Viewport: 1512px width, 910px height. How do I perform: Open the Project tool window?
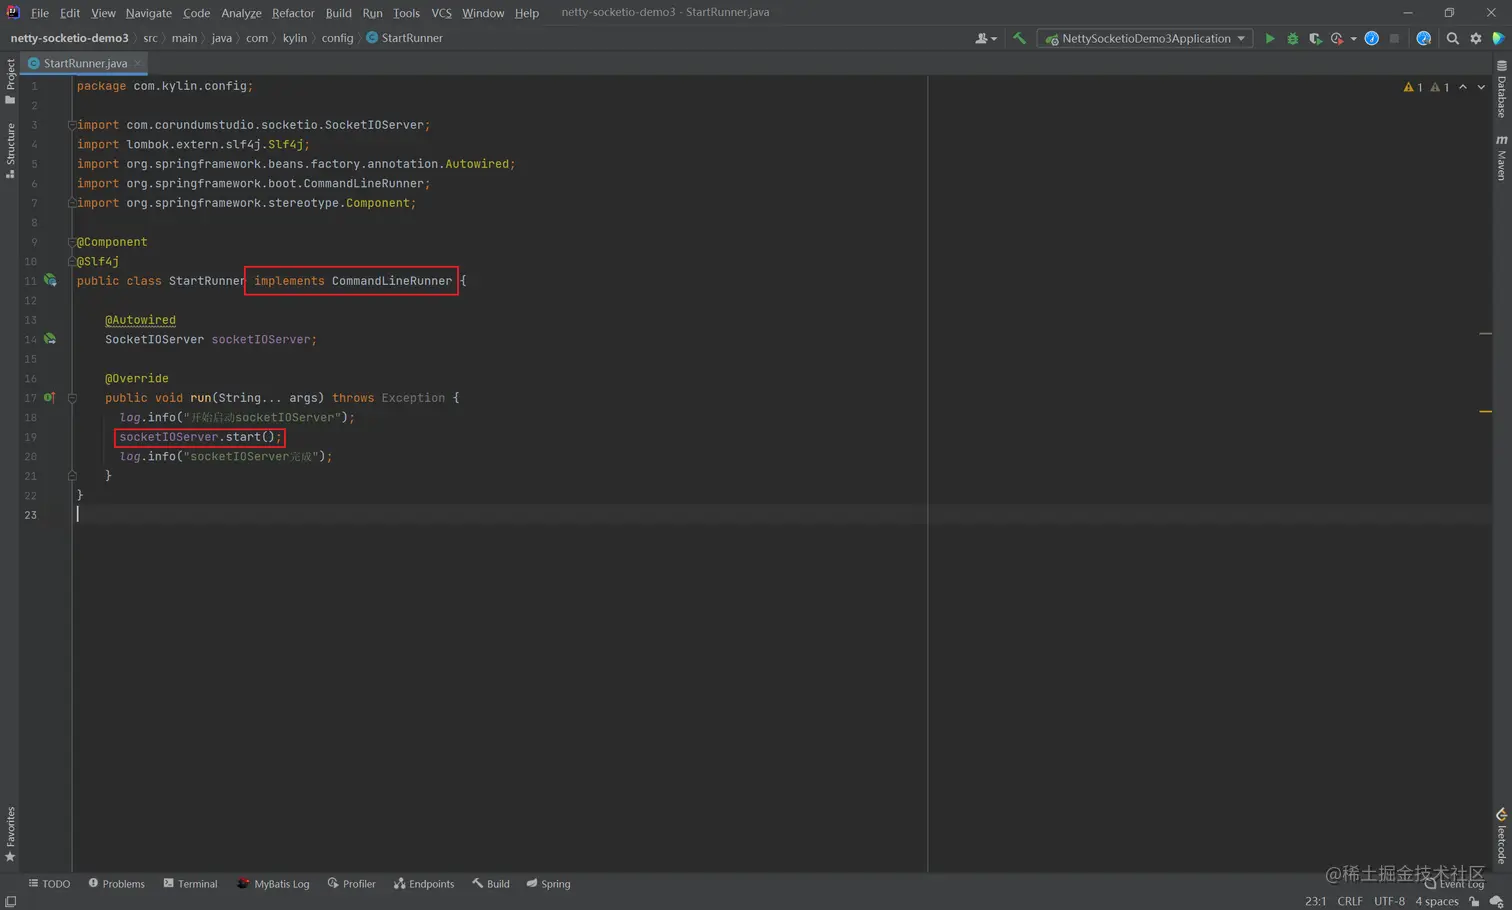point(10,81)
